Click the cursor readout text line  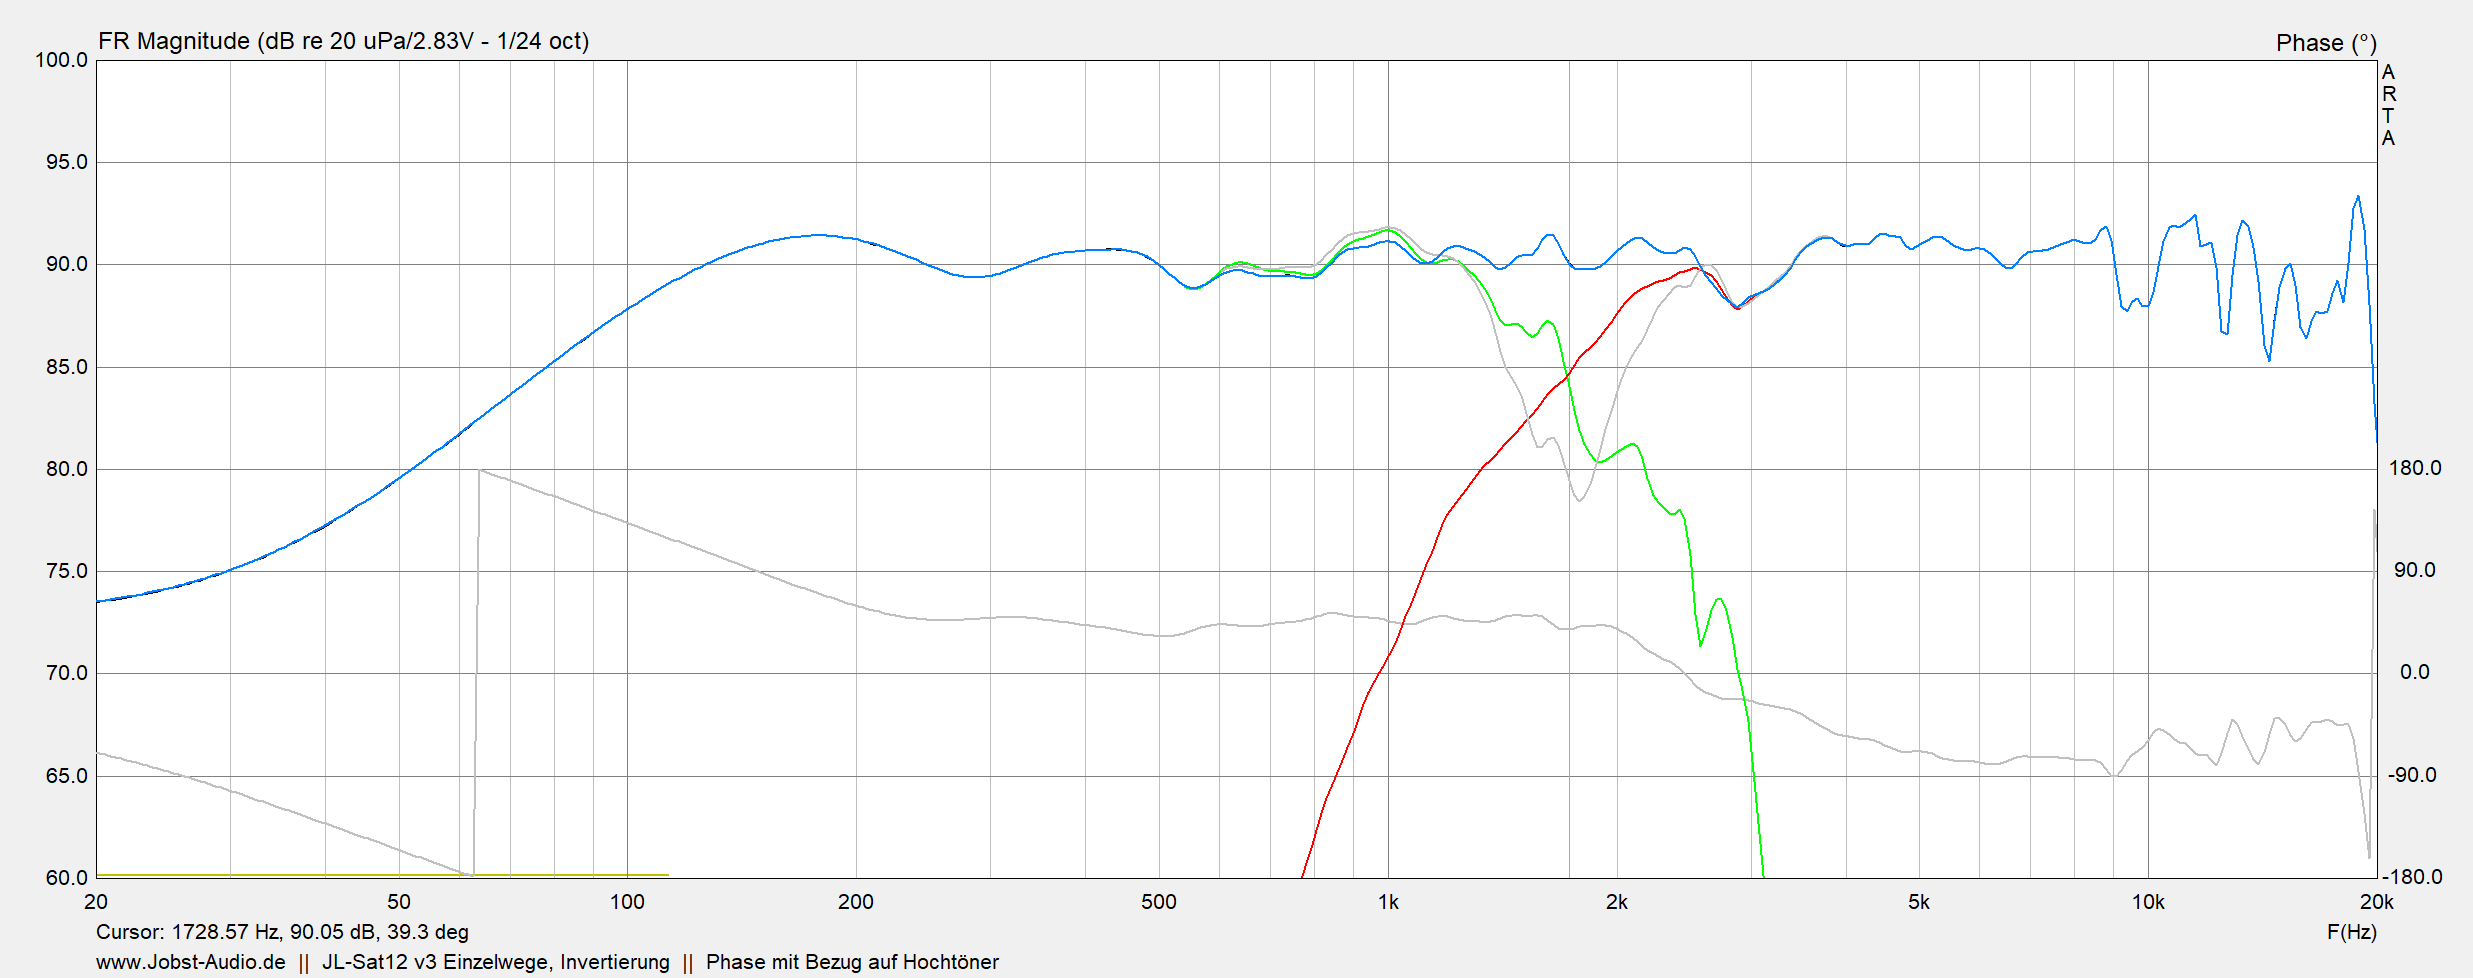[x=282, y=932]
